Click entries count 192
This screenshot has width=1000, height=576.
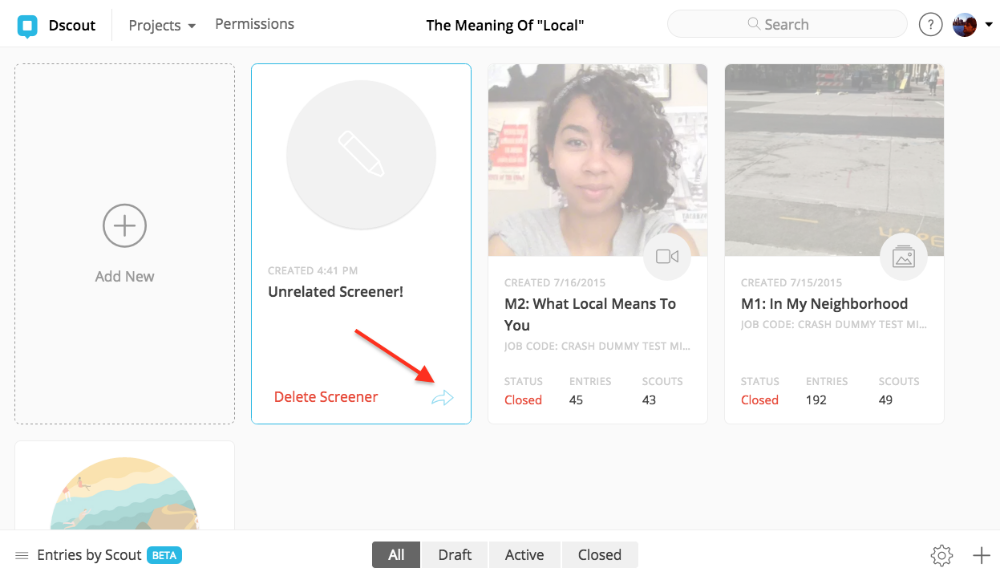click(816, 400)
